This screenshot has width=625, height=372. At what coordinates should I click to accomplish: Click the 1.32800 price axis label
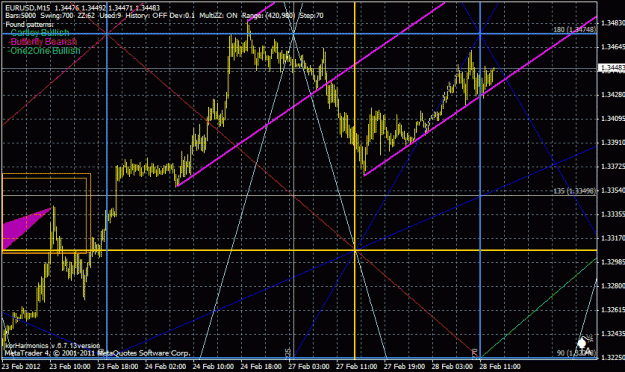coord(613,286)
